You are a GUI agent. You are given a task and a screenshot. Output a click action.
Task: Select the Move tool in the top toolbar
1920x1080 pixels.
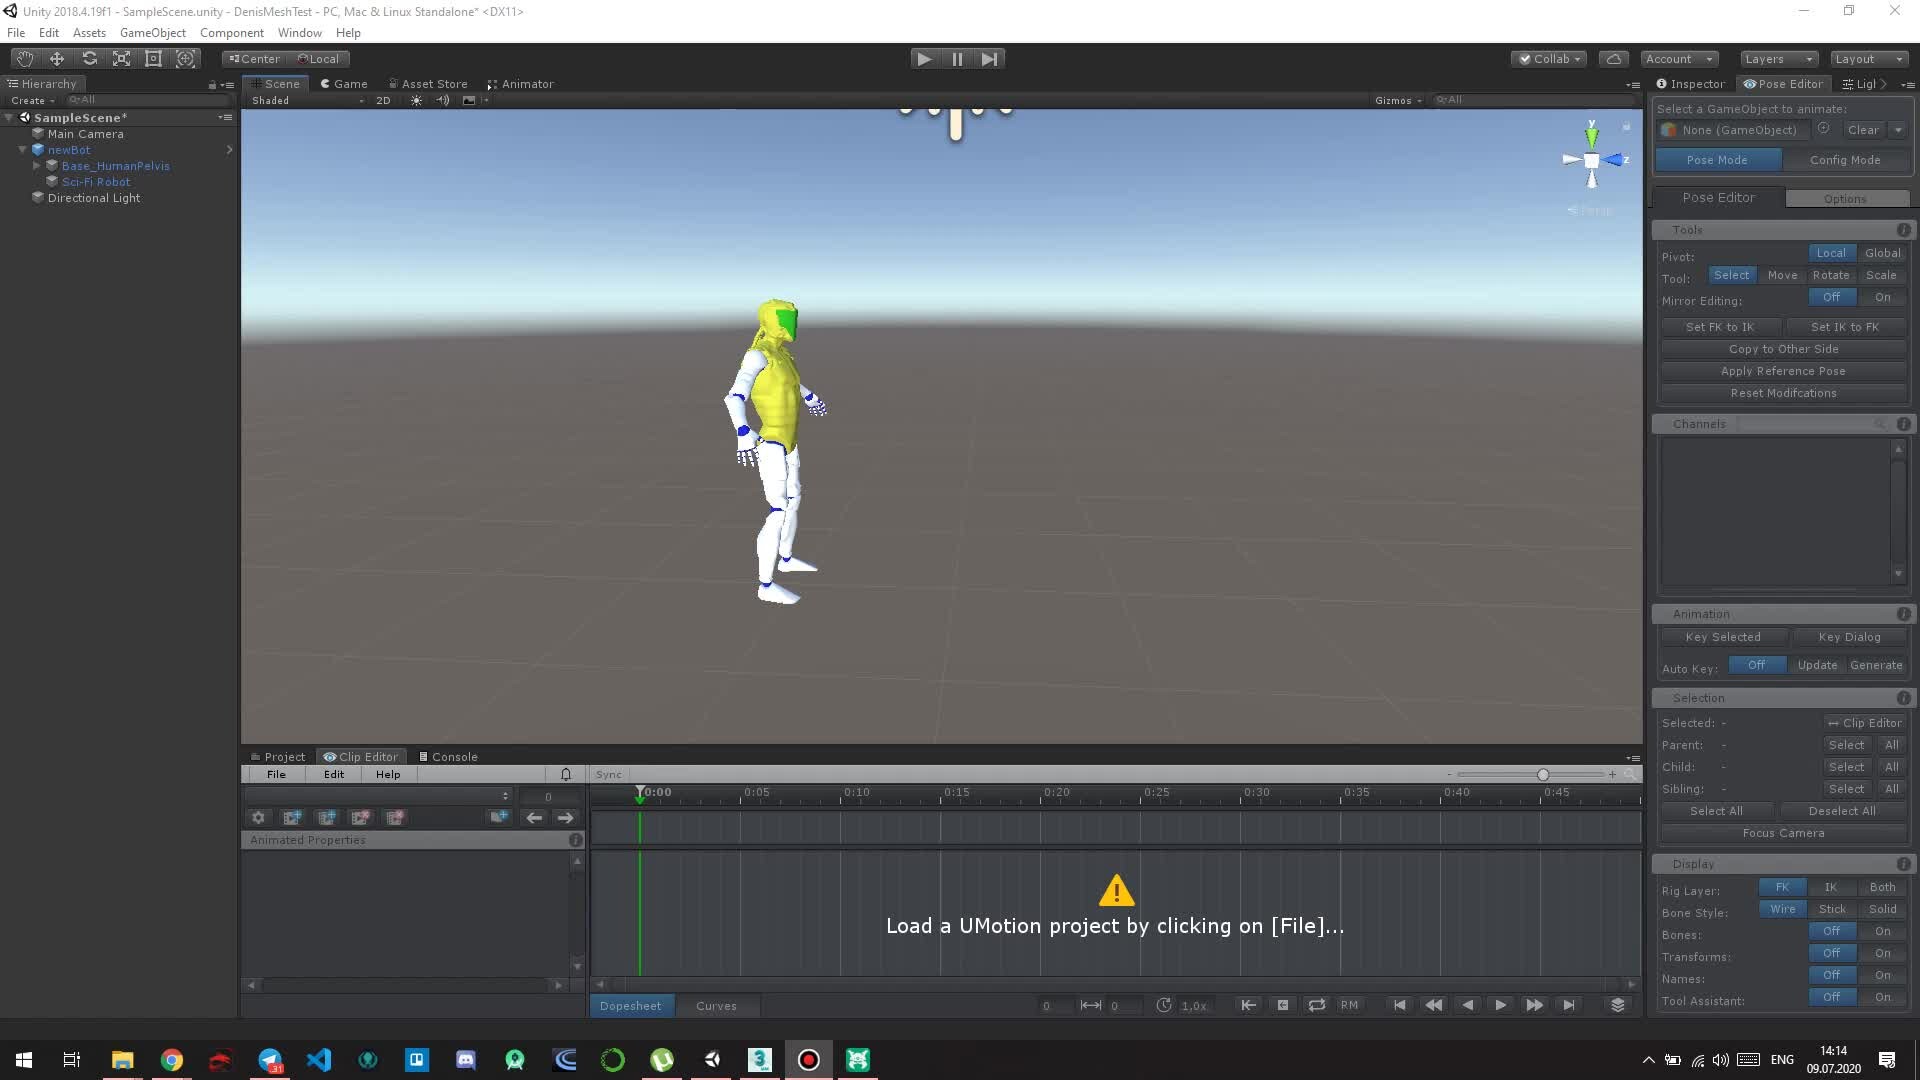pos(56,58)
